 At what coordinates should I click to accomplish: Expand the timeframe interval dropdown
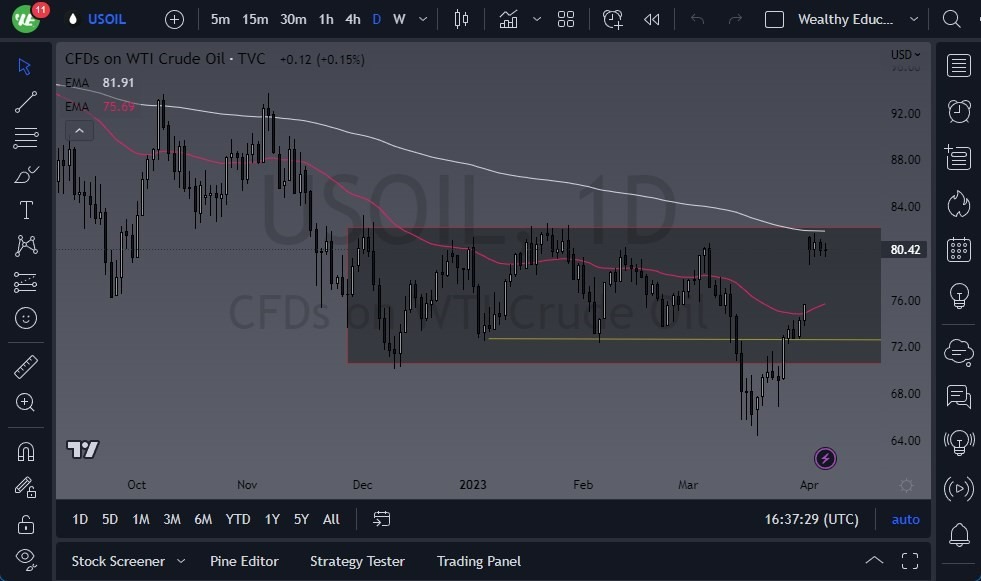(421, 18)
